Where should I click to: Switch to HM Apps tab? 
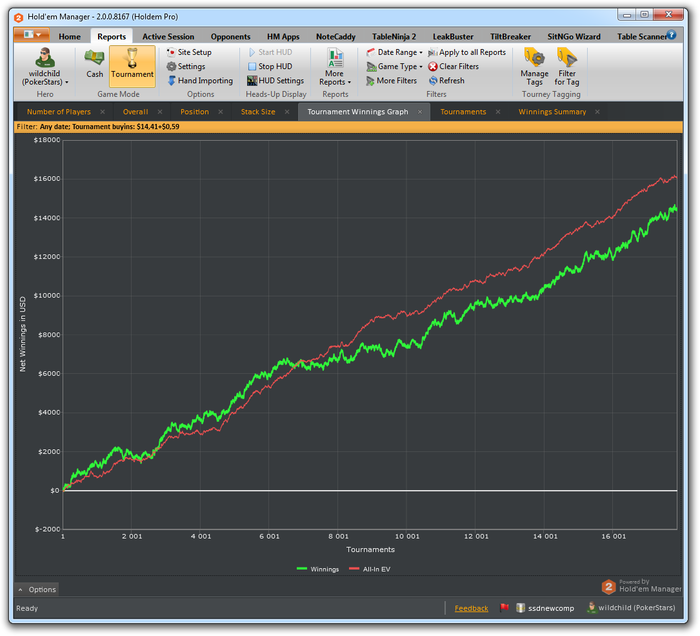tap(283, 37)
